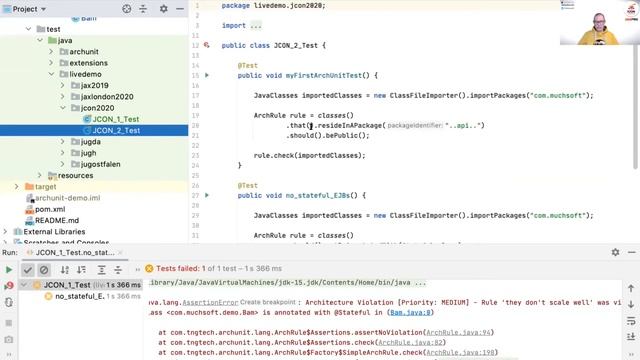Image resolution: width=640 pixels, height=360 pixels.
Task: Click the failed test status icon
Action: coord(149,269)
